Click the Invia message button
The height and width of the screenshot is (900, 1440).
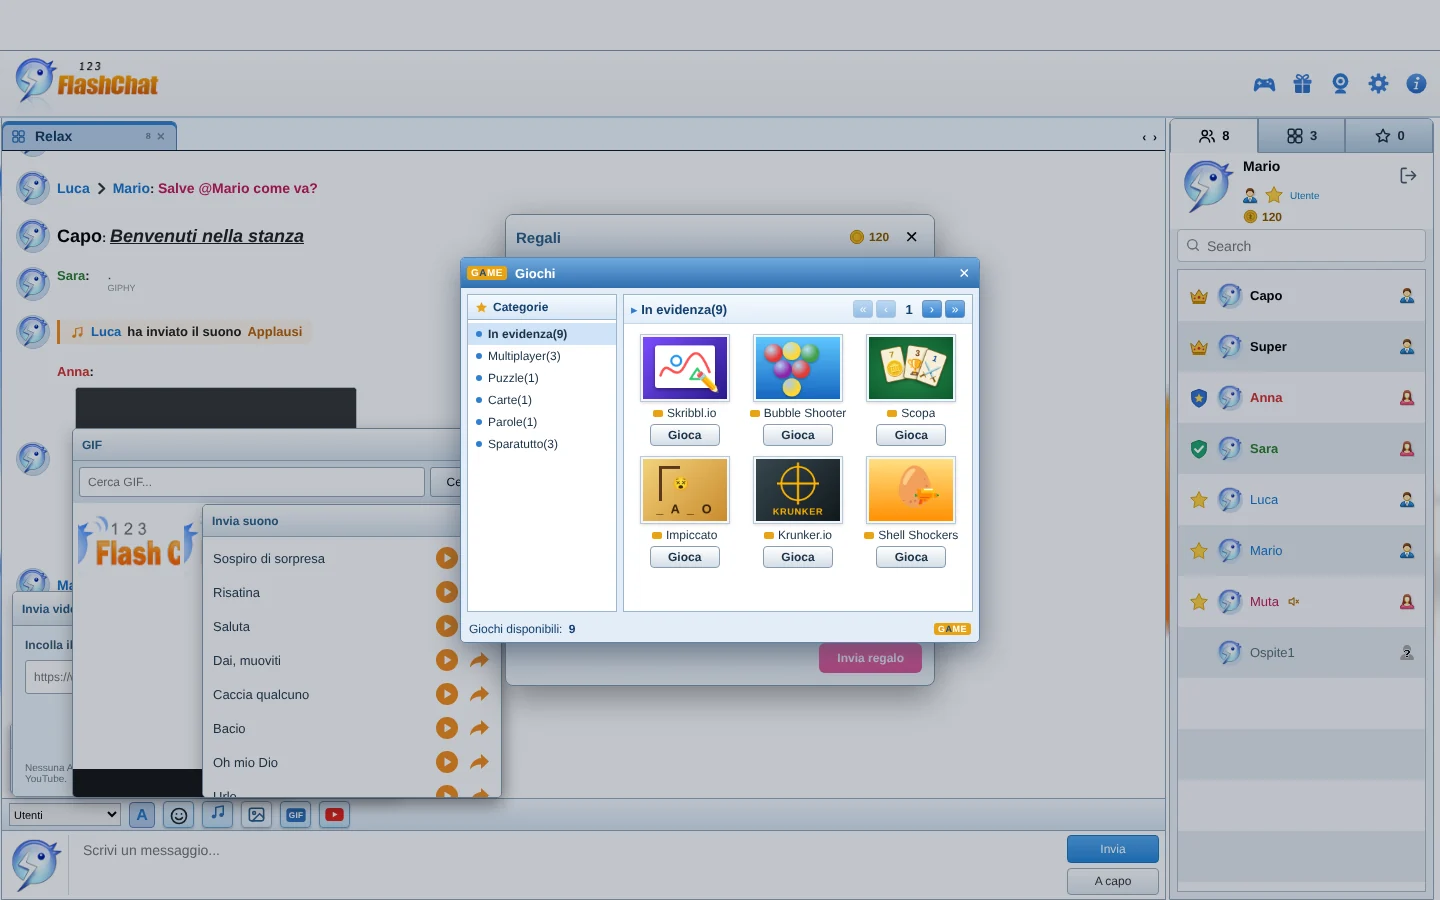[1113, 849]
